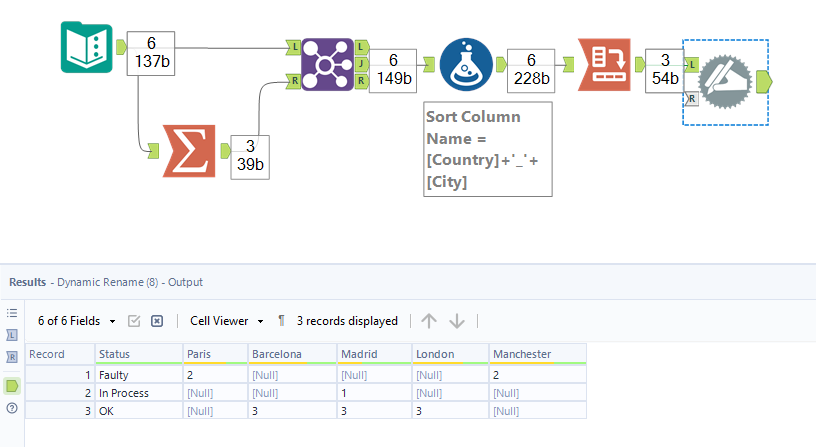Screen dimensions: 816x447
Task: Select the Summarize tool node
Action: (188, 151)
